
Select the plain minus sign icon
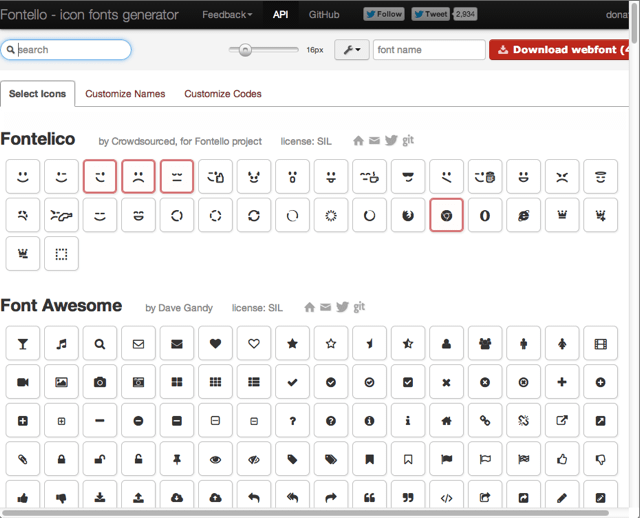[100, 420]
